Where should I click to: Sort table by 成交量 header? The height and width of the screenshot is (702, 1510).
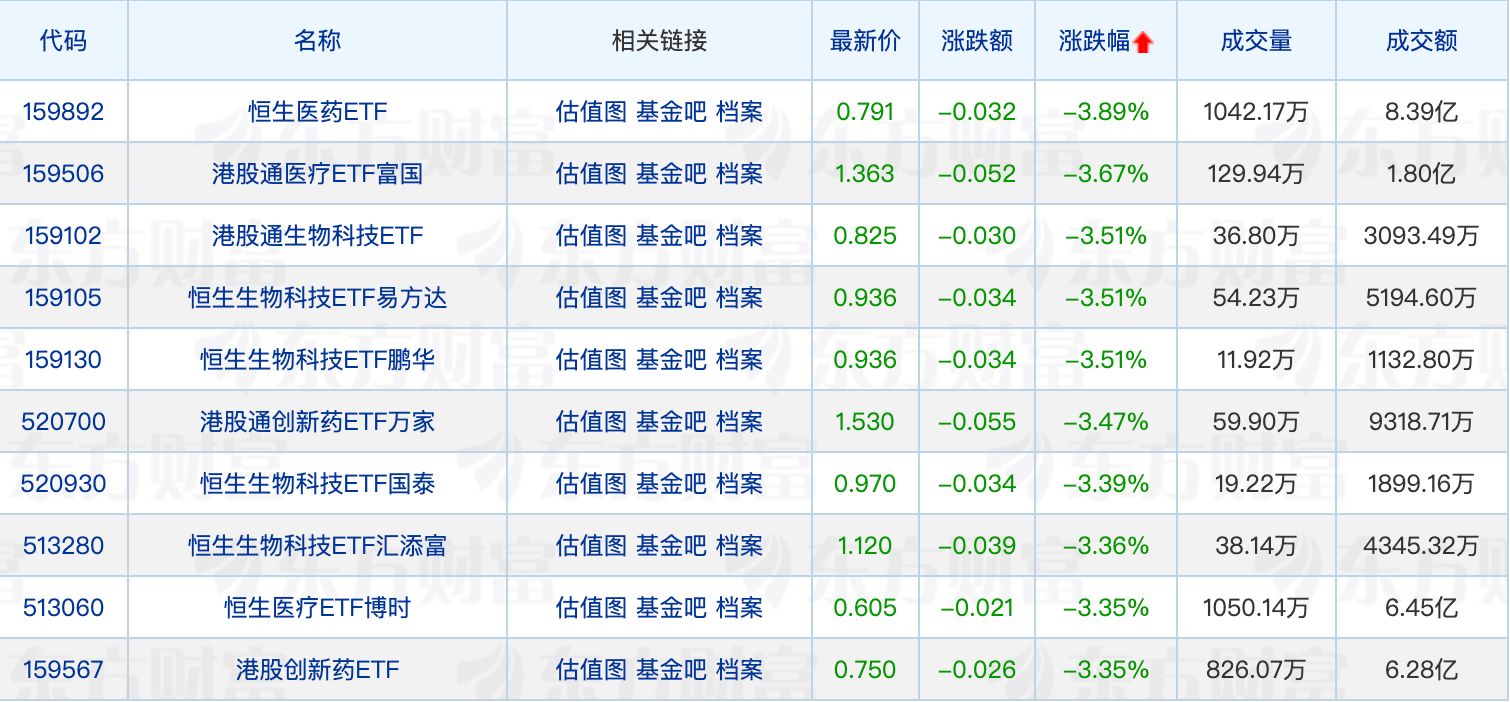[1256, 41]
